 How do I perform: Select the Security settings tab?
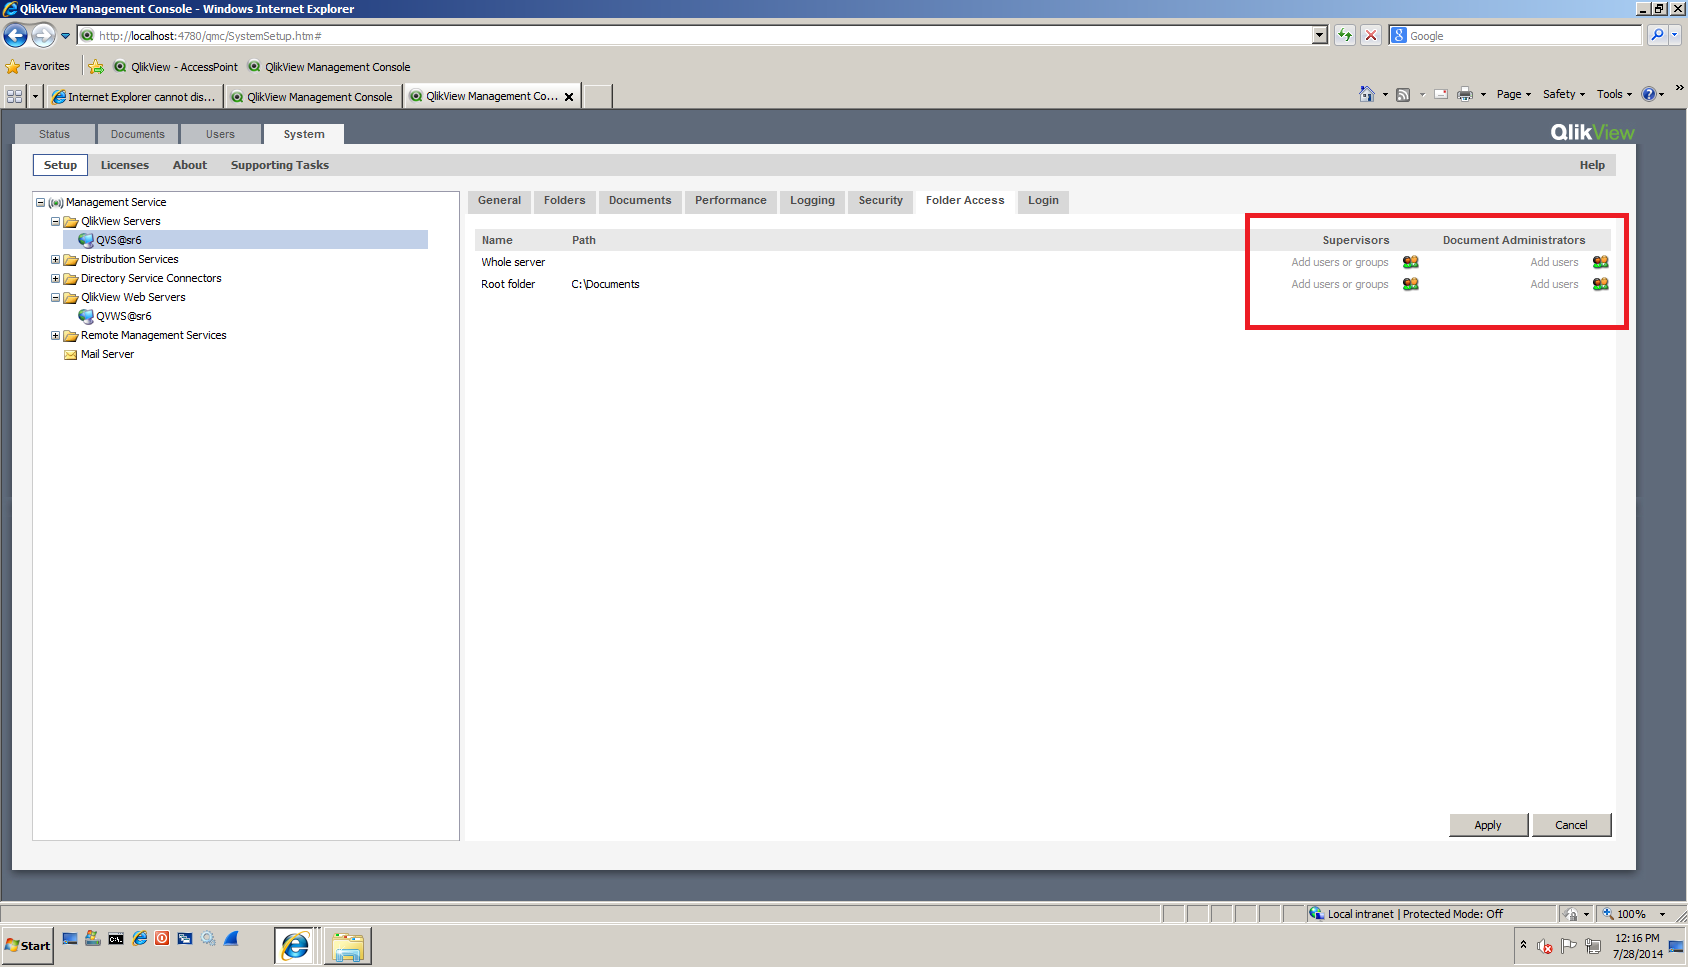(881, 201)
